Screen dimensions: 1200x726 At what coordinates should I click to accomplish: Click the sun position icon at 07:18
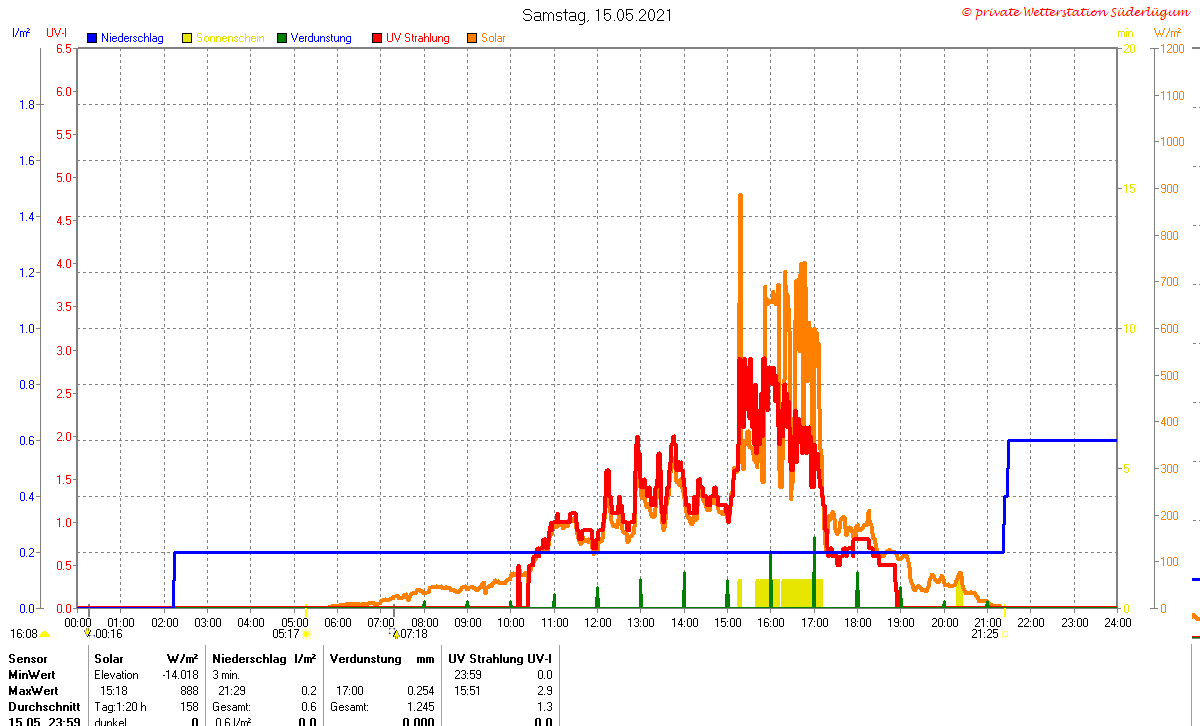pyautogui.click(x=396, y=634)
